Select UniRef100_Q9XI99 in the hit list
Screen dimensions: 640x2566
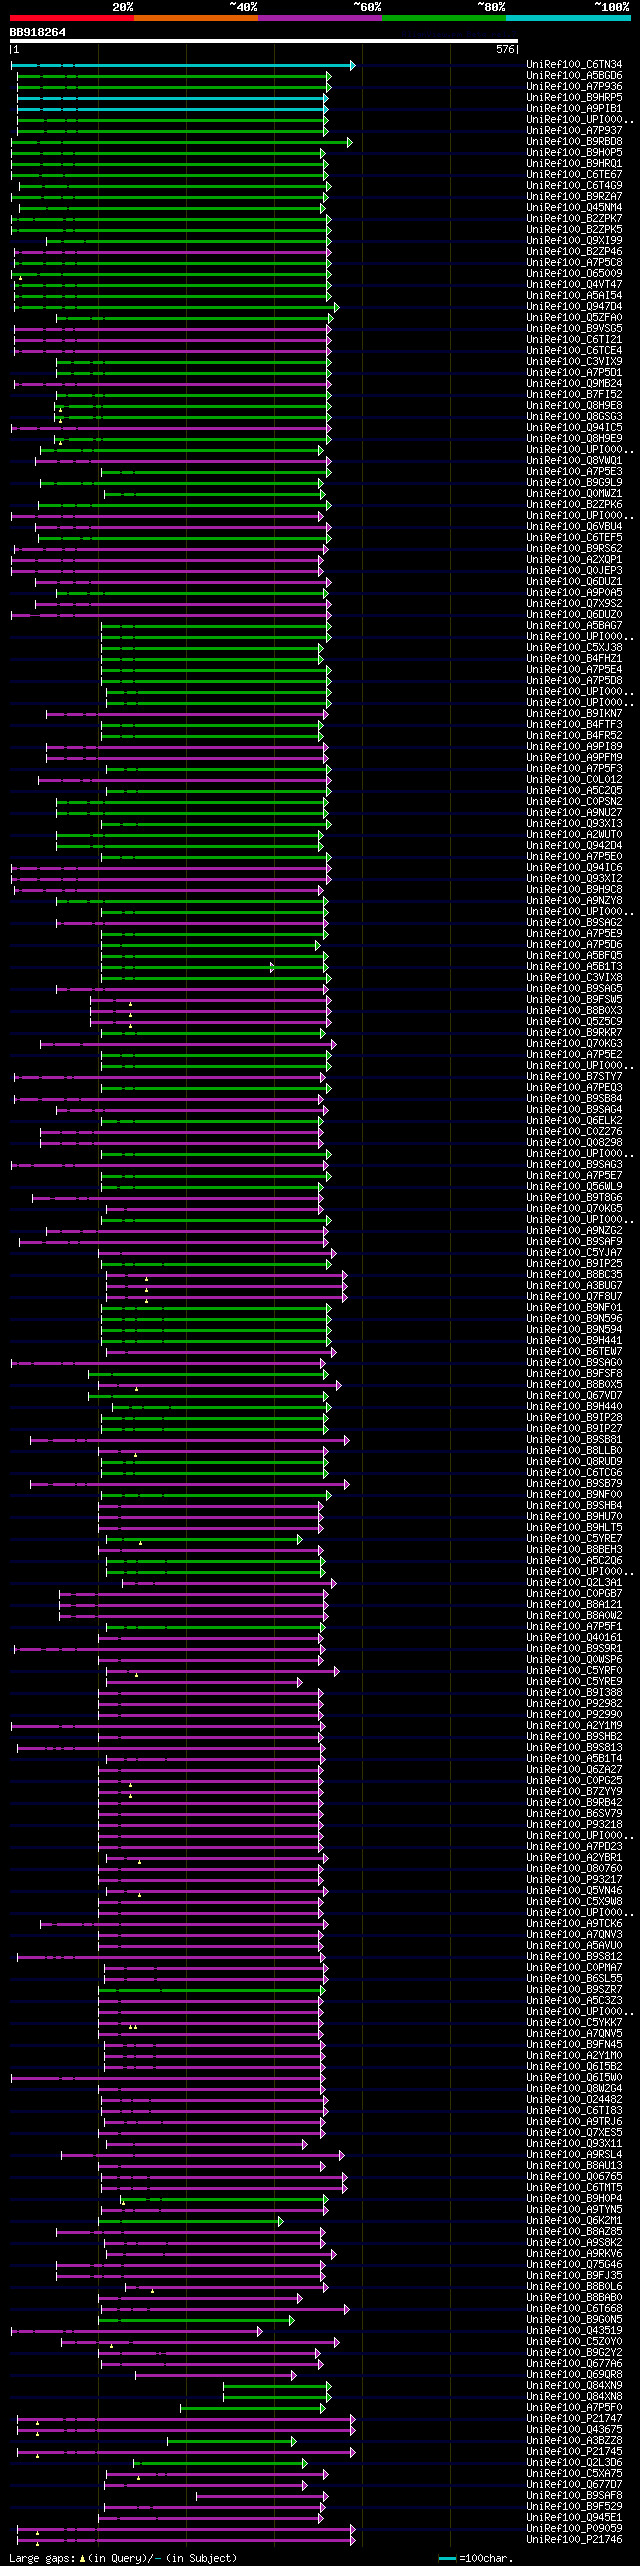click(x=574, y=241)
